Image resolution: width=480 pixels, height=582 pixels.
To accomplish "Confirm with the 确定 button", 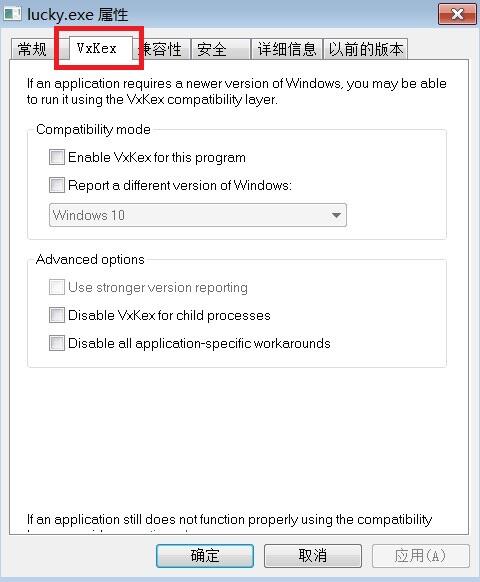I will [205, 556].
